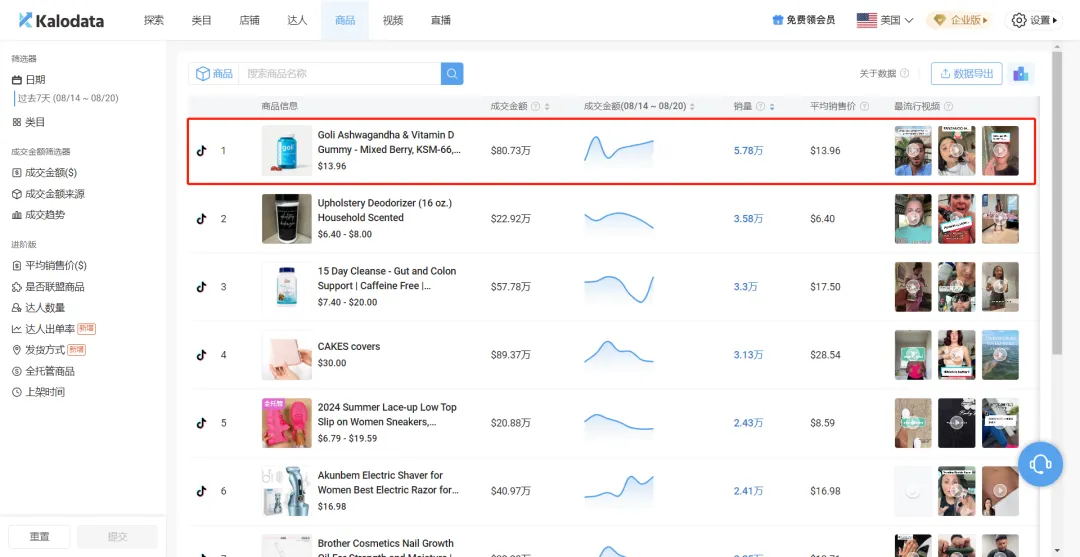The image size is (1080, 557).
Task: Click the 提交 button
Action: coord(118,537)
